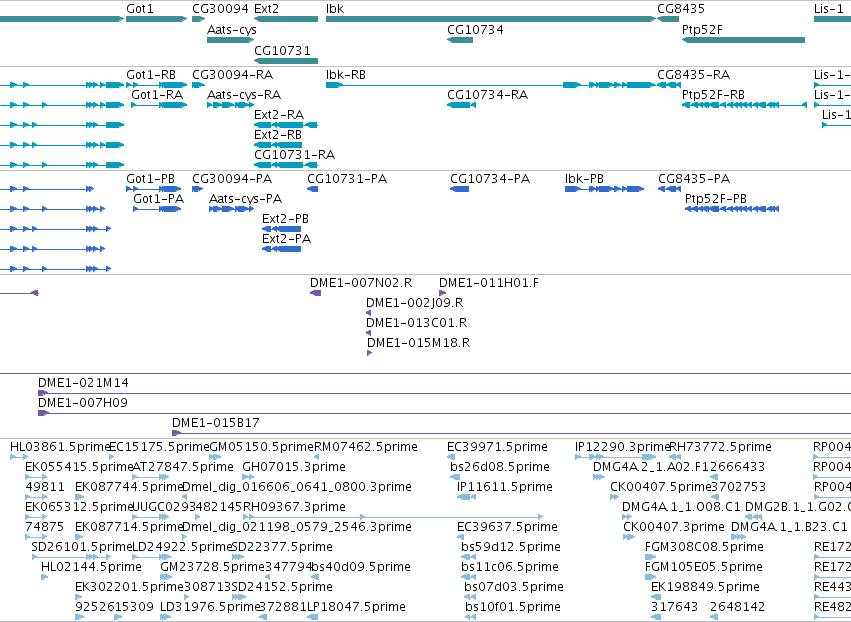This screenshot has height=622, width=851.
Task: Select the EC39637.5prime EST label
Action: (x=507, y=528)
